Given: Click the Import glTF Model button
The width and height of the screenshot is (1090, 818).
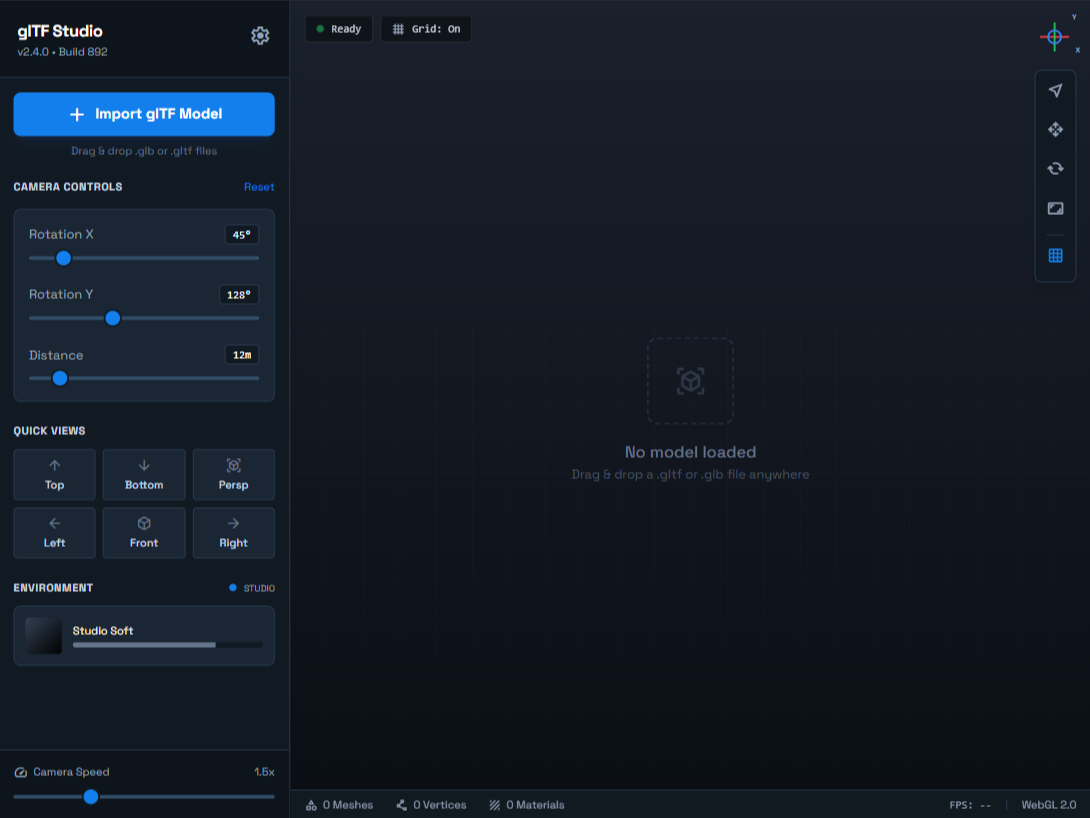Looking at the screenshot, I should 143,114.
